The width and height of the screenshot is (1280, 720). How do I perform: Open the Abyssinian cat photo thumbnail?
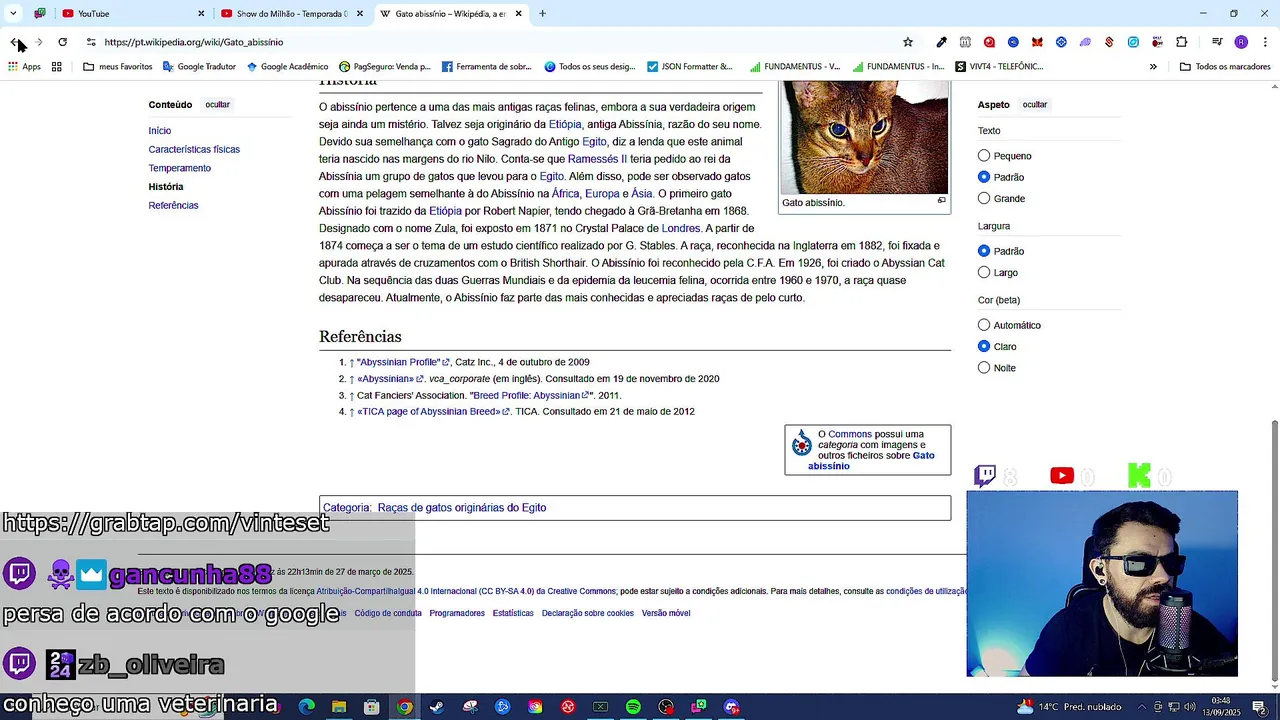(x=864, y=137)
